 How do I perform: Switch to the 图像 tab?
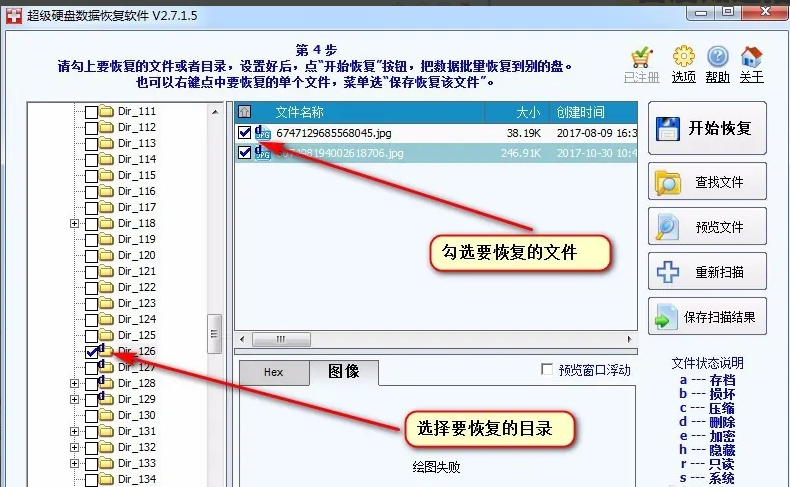(x=344, y=372)
